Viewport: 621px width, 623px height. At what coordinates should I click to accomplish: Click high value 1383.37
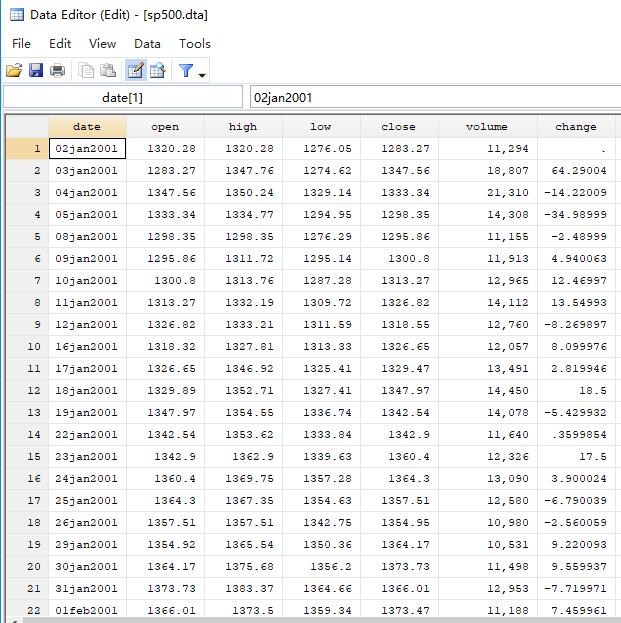(243, 588)
